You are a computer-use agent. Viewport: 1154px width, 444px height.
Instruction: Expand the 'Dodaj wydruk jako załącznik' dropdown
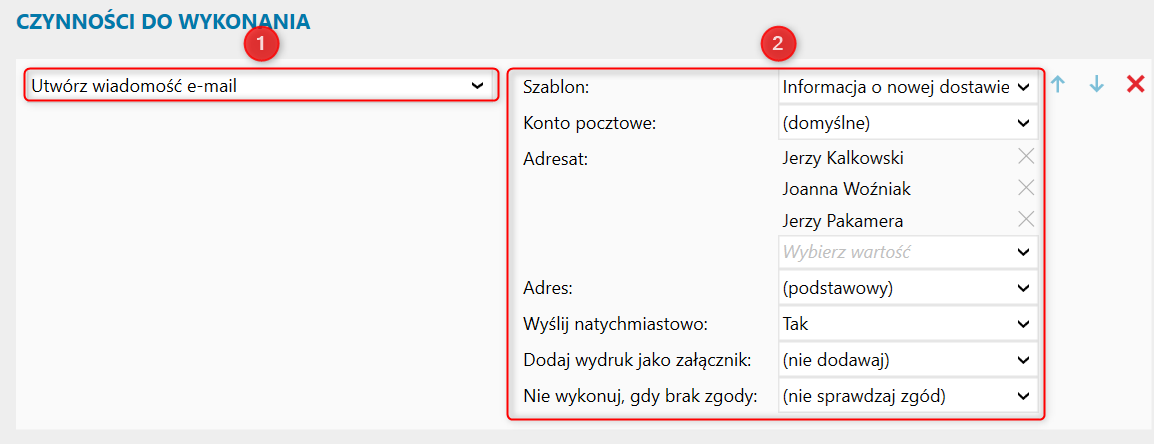906,359
